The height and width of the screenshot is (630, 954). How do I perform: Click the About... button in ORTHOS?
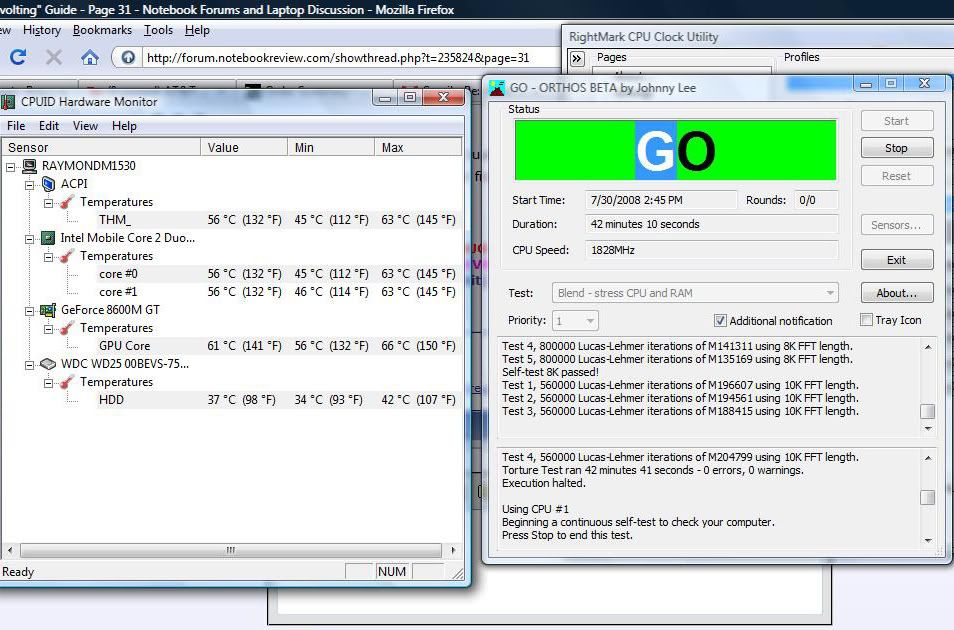point(897,293)
